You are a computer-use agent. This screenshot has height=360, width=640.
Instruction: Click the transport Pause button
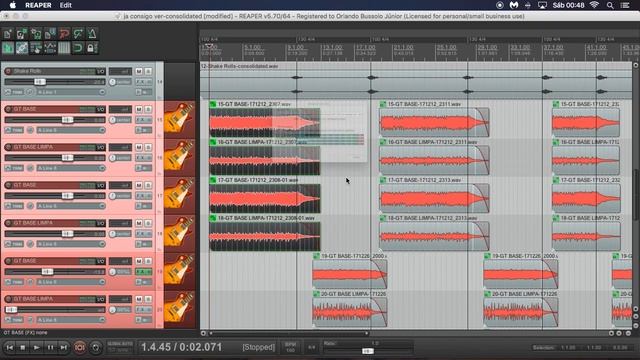coord(50,347)
